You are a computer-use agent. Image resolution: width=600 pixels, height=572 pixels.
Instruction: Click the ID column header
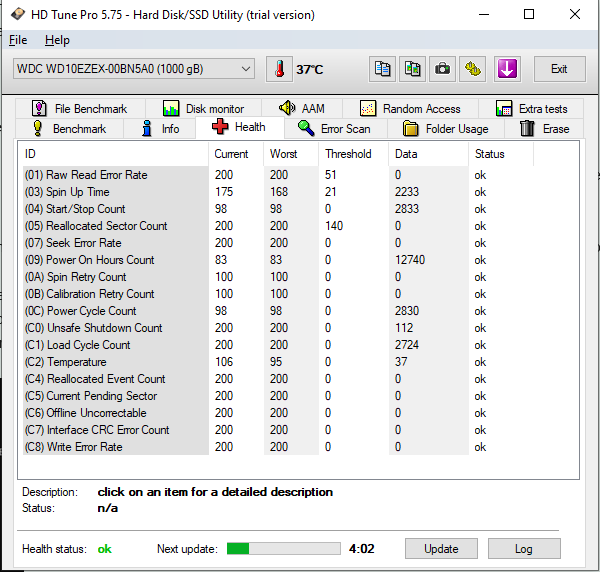(x=115, y=154)
